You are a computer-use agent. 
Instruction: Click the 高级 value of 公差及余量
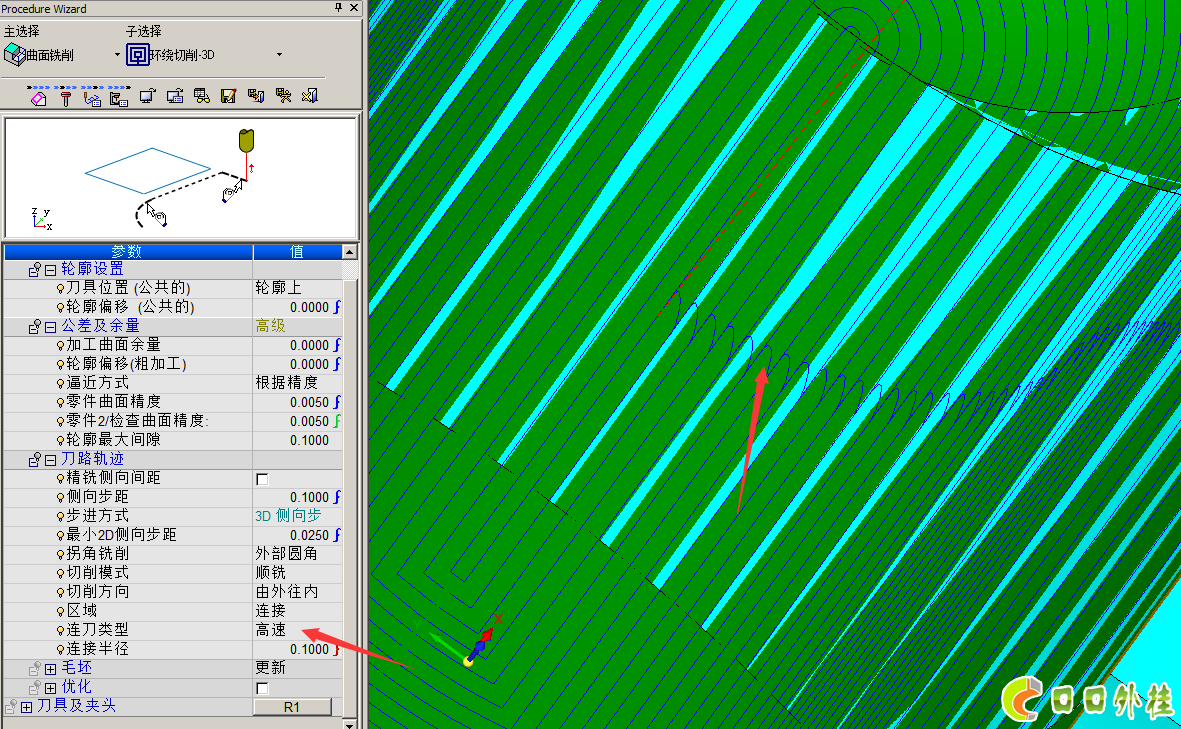coord(269,326)
